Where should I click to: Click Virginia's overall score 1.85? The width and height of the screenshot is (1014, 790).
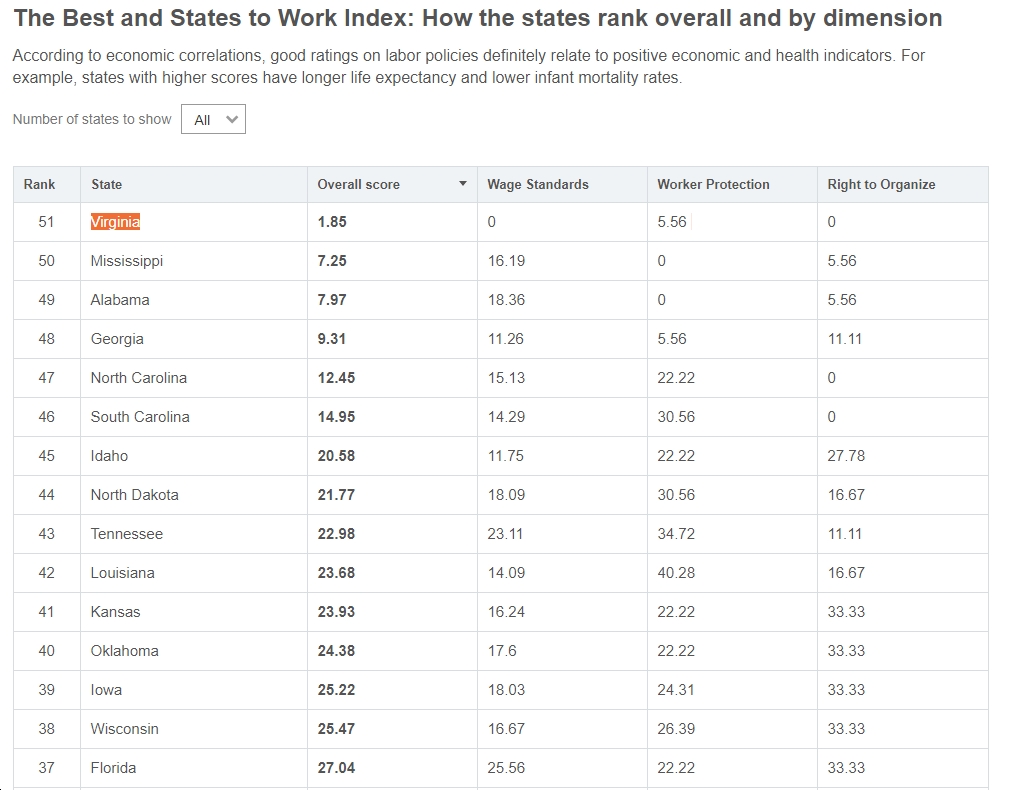click(332, 222)
